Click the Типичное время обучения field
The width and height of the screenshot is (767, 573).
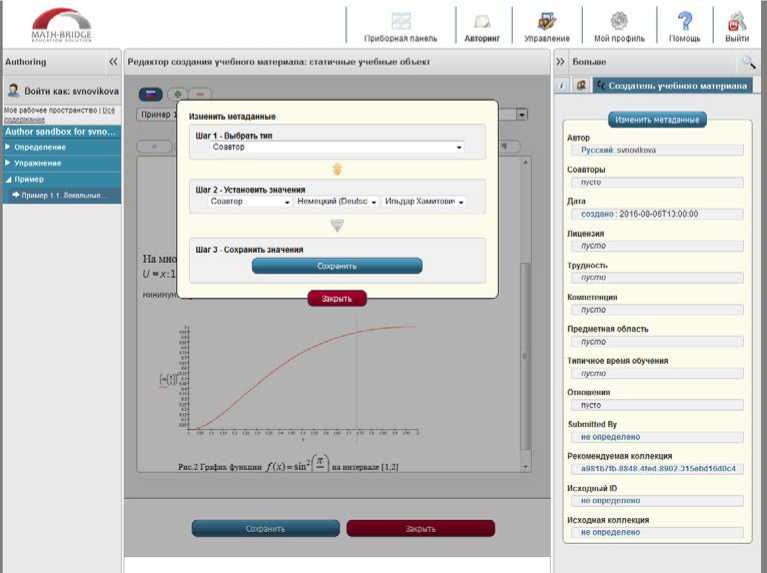[x=657, y=373]
